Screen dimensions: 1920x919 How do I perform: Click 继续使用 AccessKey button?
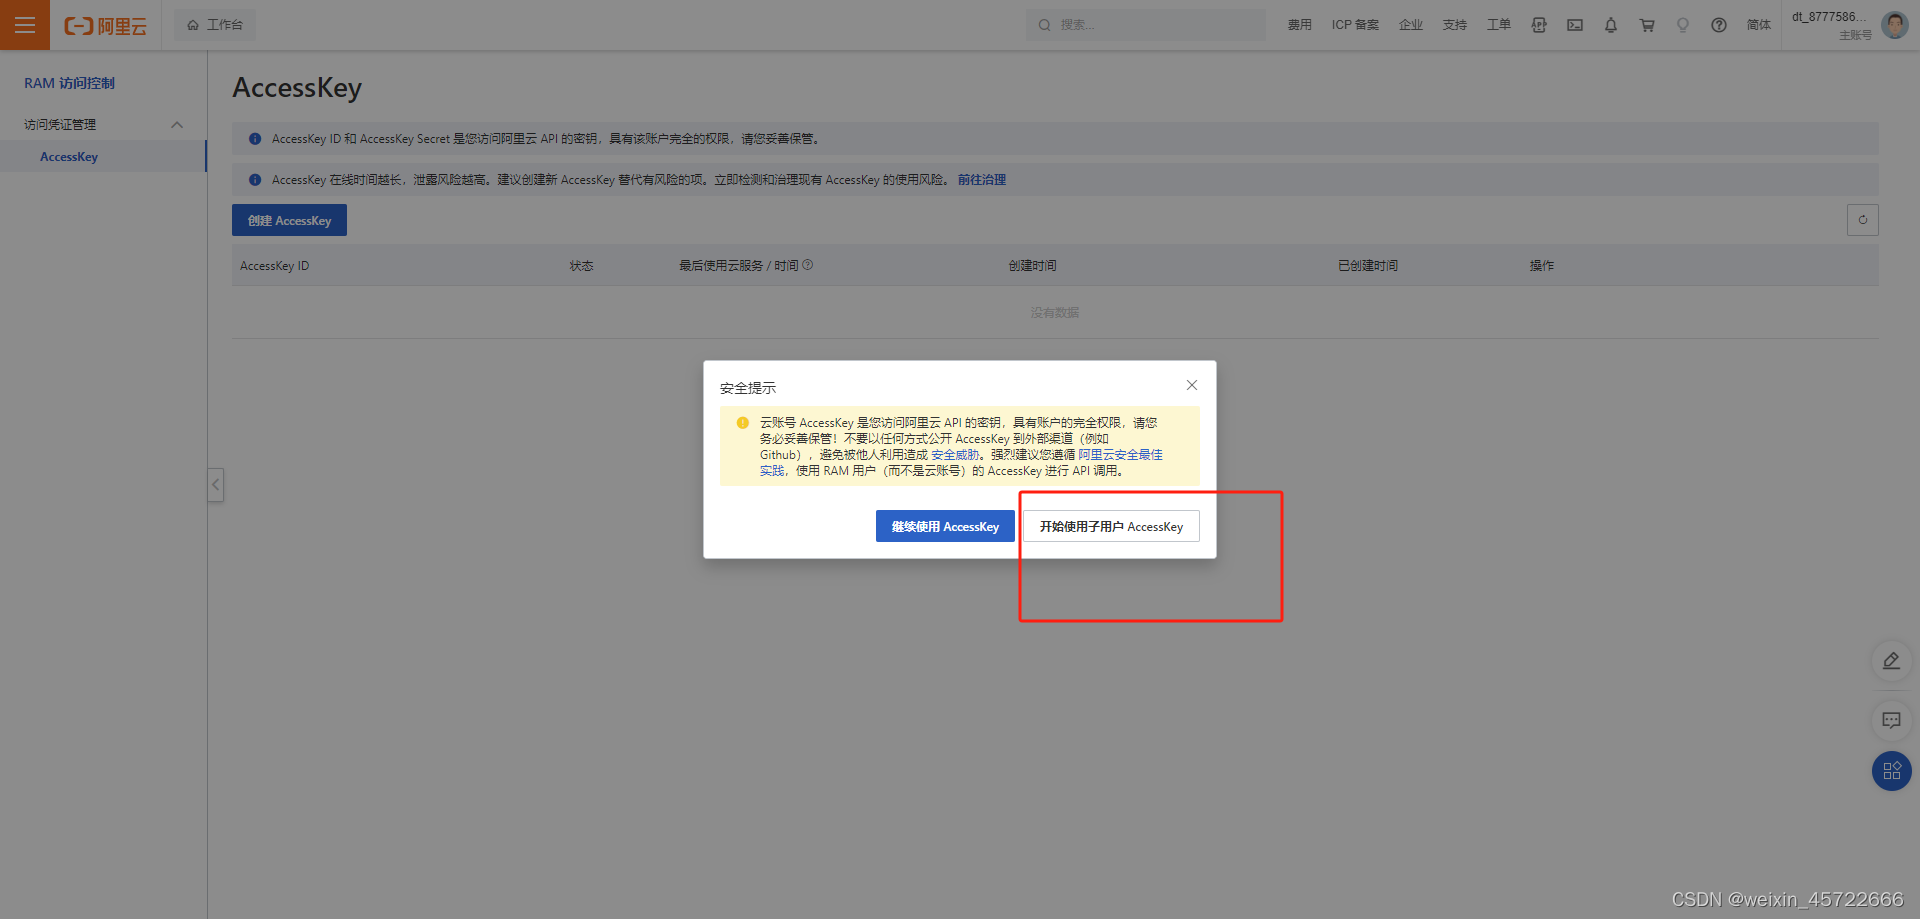tap(945, 526)
